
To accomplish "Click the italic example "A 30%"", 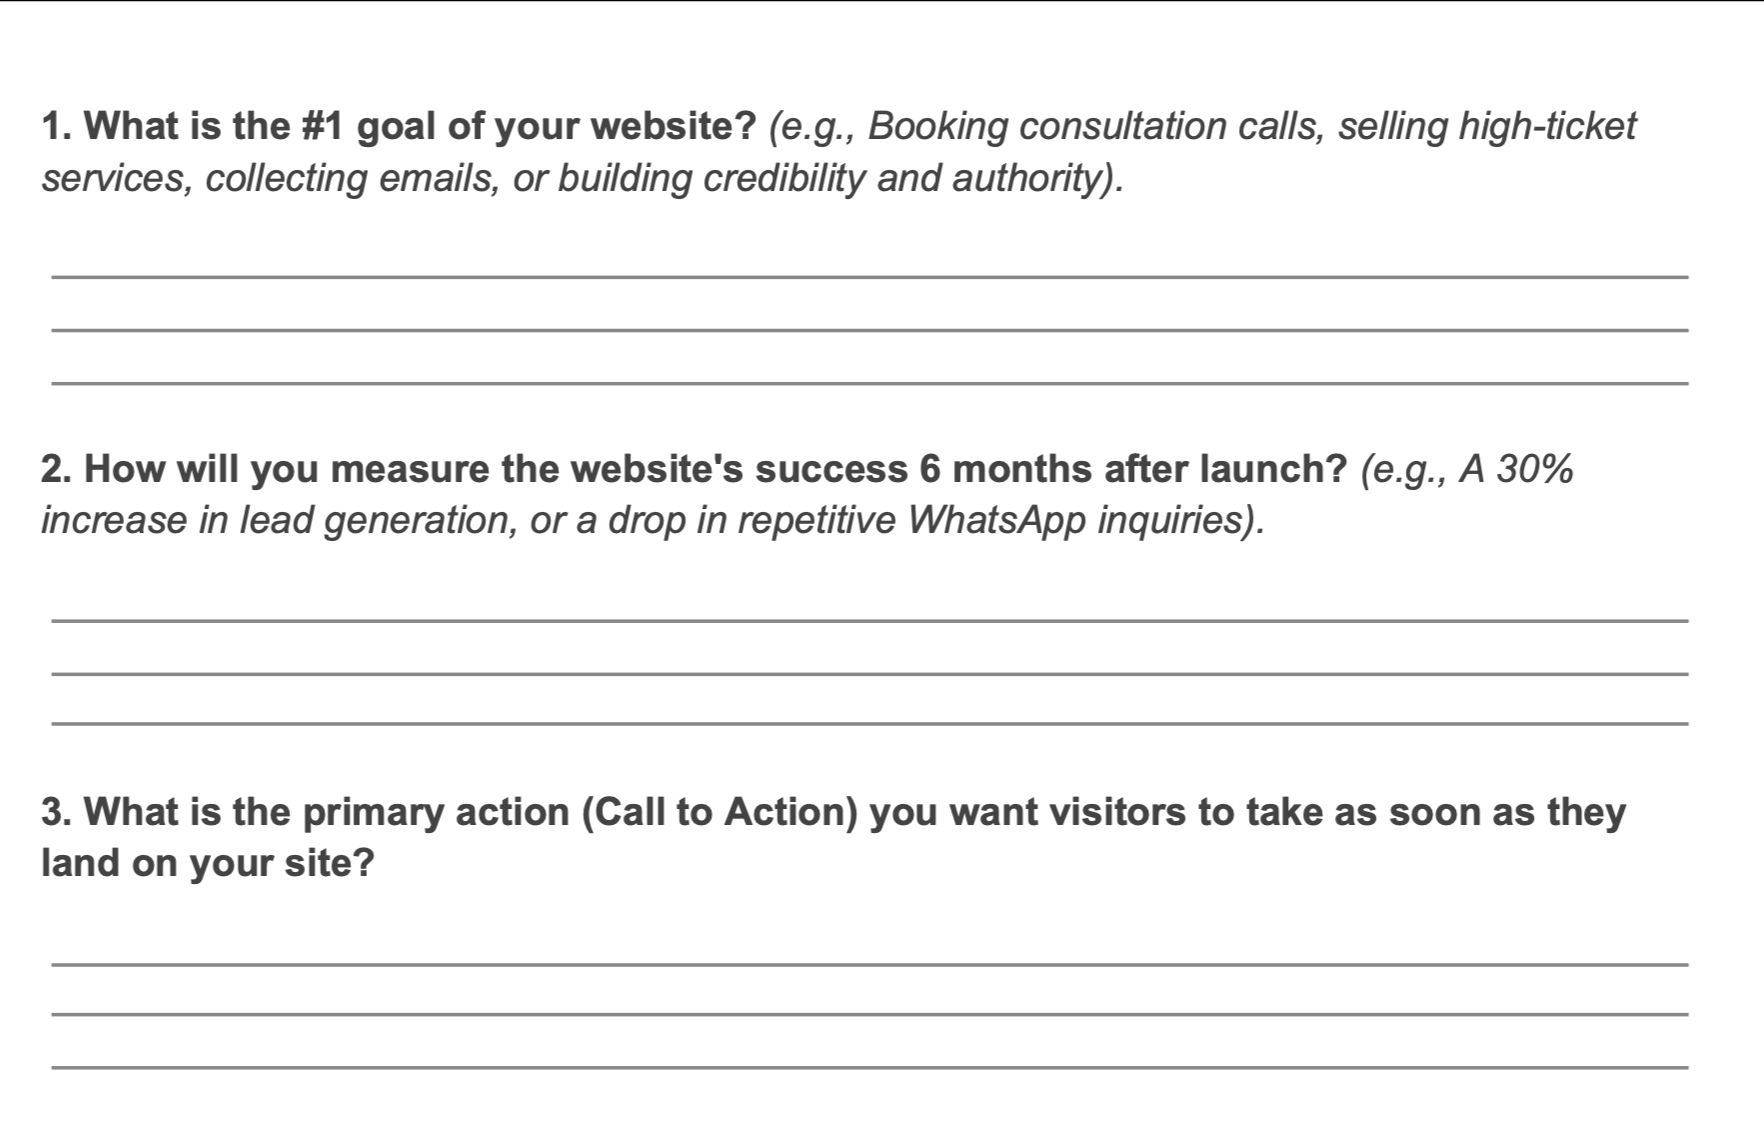I will 1516,469.
